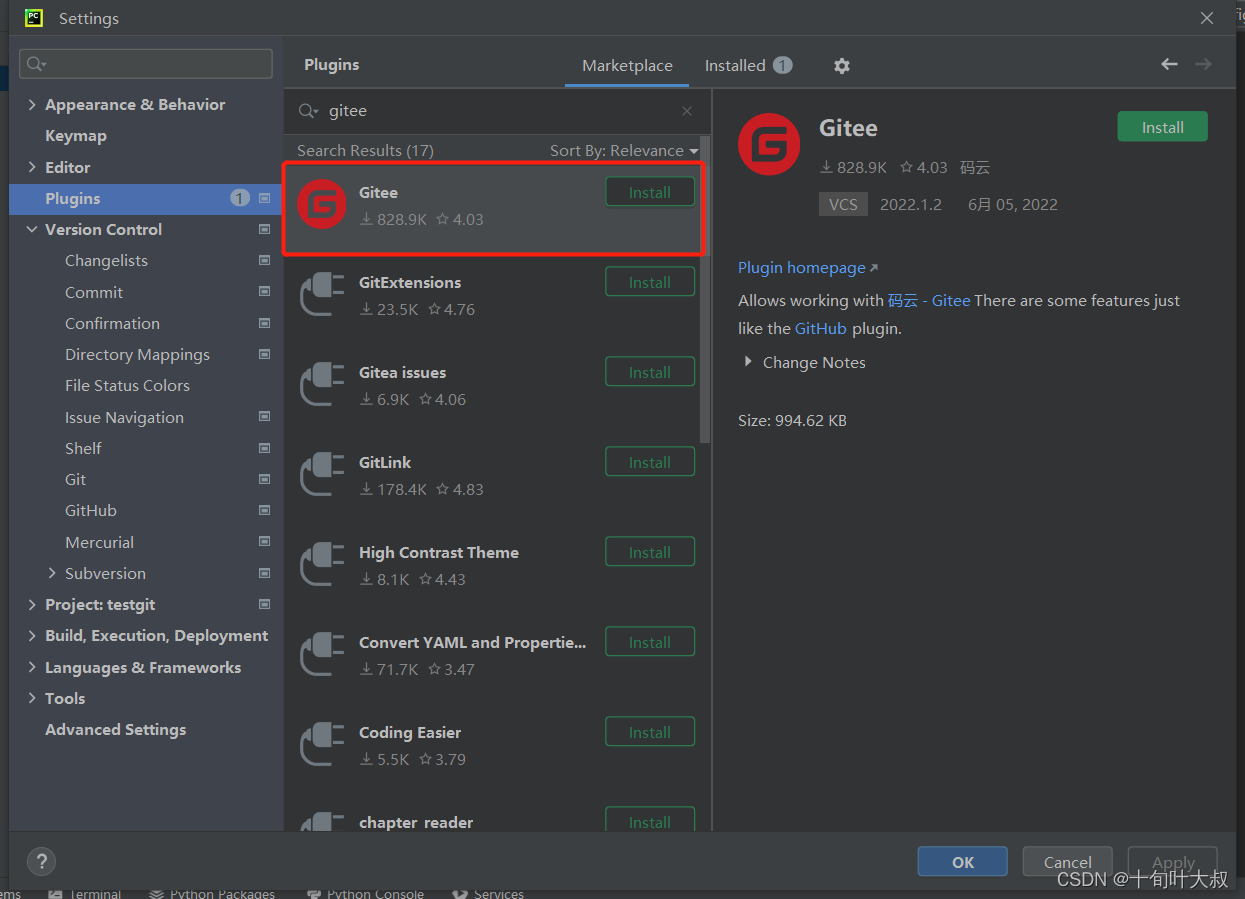Click the plugin results vertical scrollbar

[705, 290]
